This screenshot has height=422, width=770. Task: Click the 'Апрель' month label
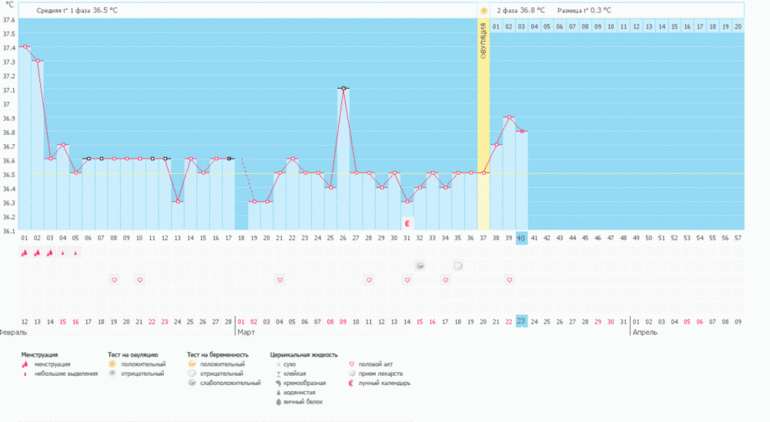tap(644, 333)
